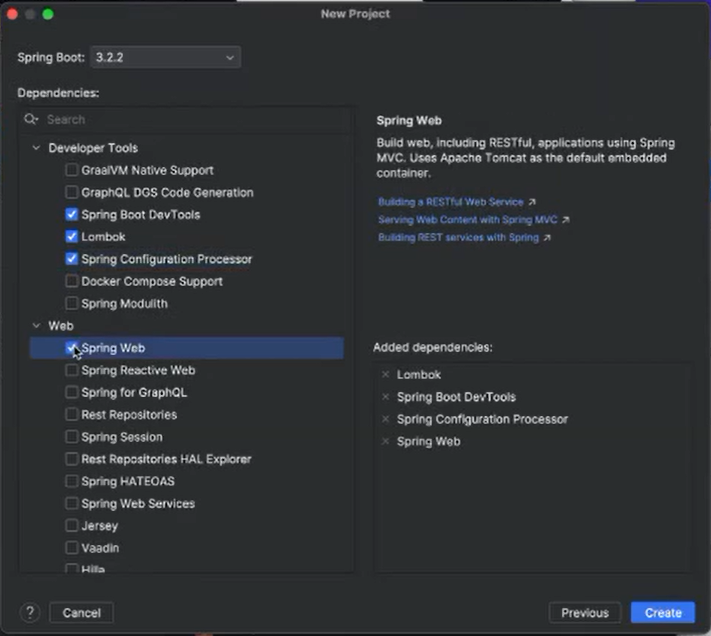This screenshot has height=636, width=711.
Task: Collapse the Developer Tools group
Action: point(36,148)
